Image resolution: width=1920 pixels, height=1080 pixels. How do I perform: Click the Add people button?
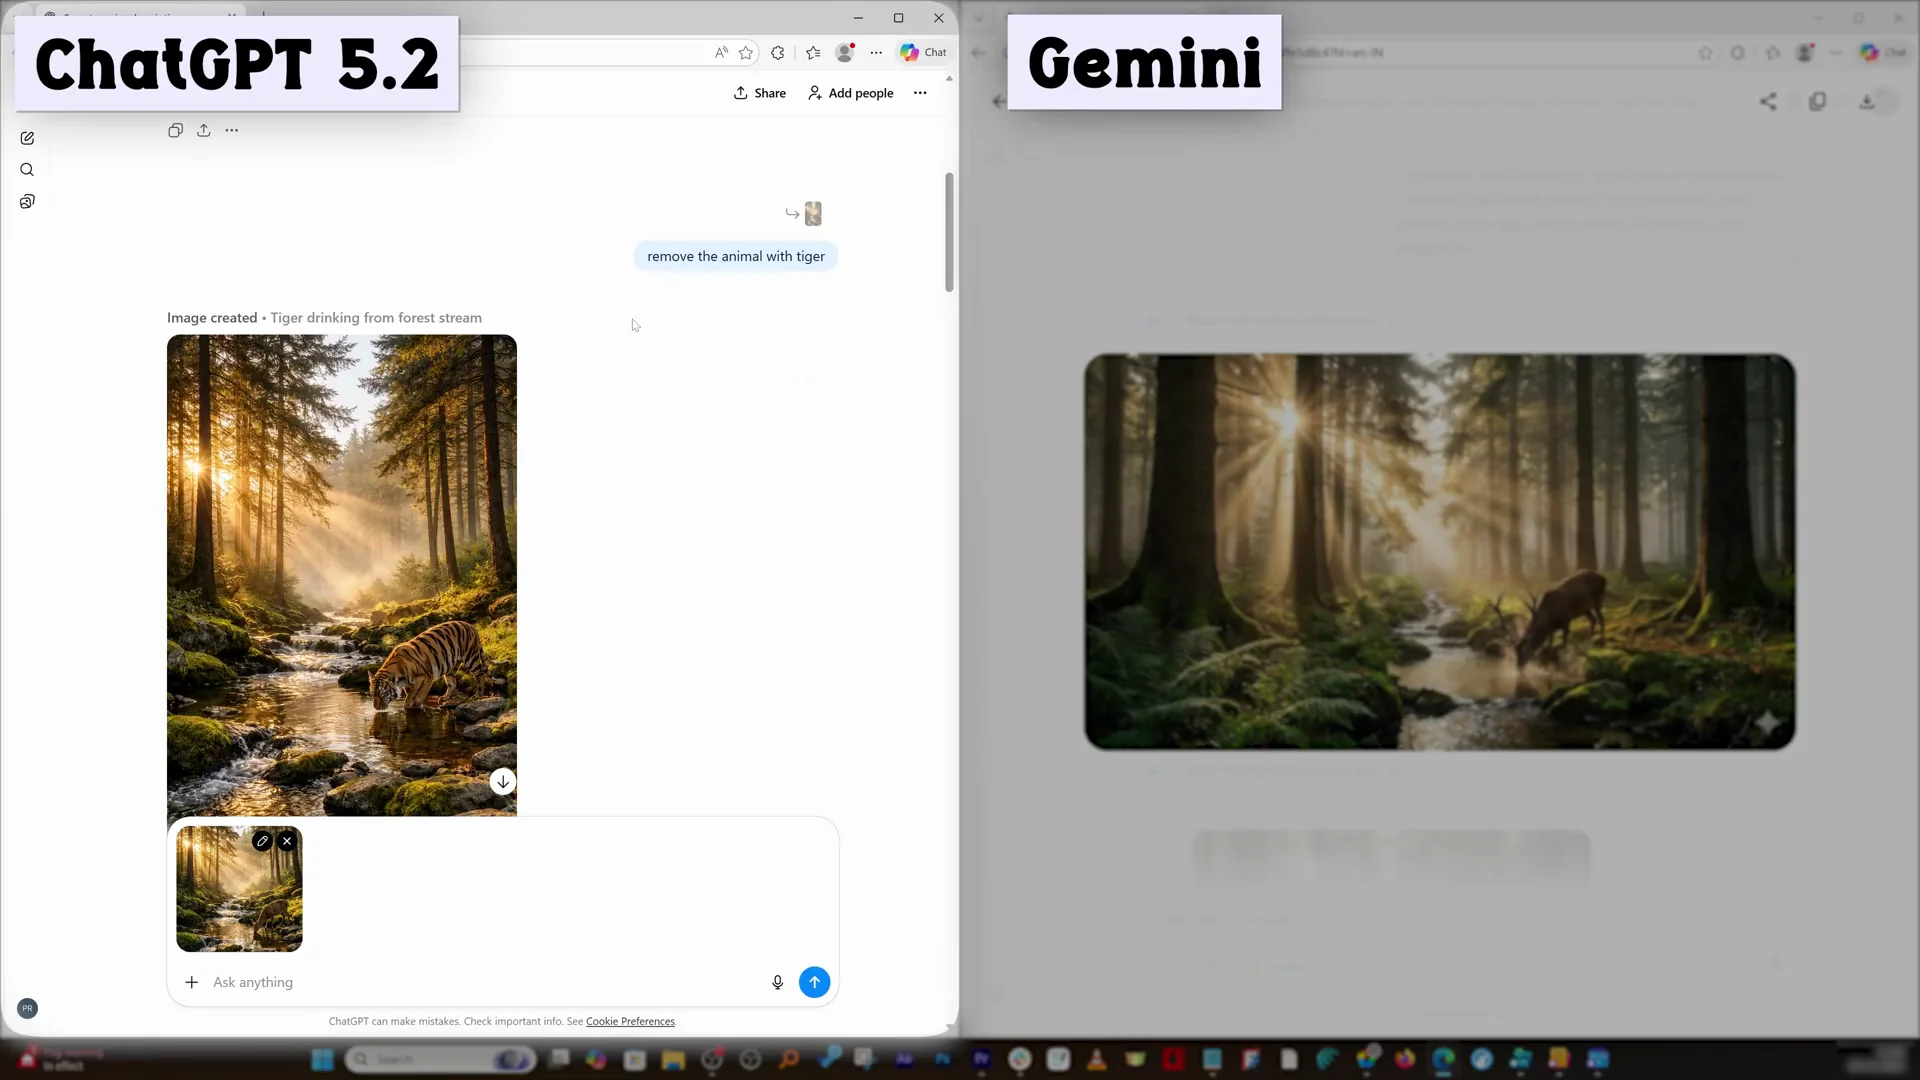850,92
